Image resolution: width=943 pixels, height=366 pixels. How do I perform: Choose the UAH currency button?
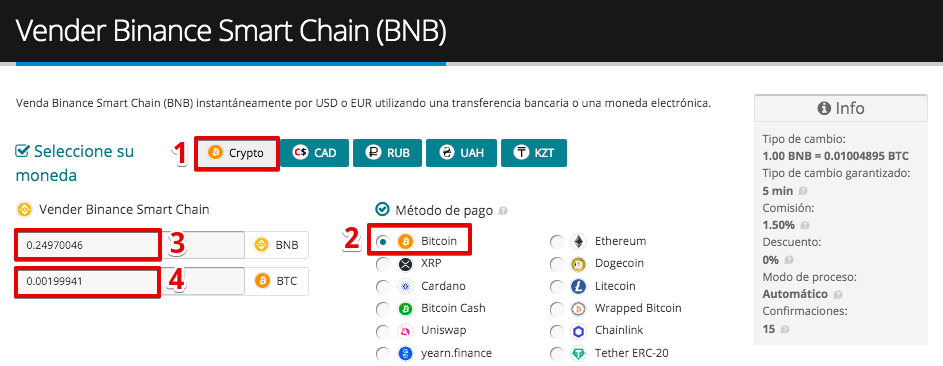click(x=461, y=153)
